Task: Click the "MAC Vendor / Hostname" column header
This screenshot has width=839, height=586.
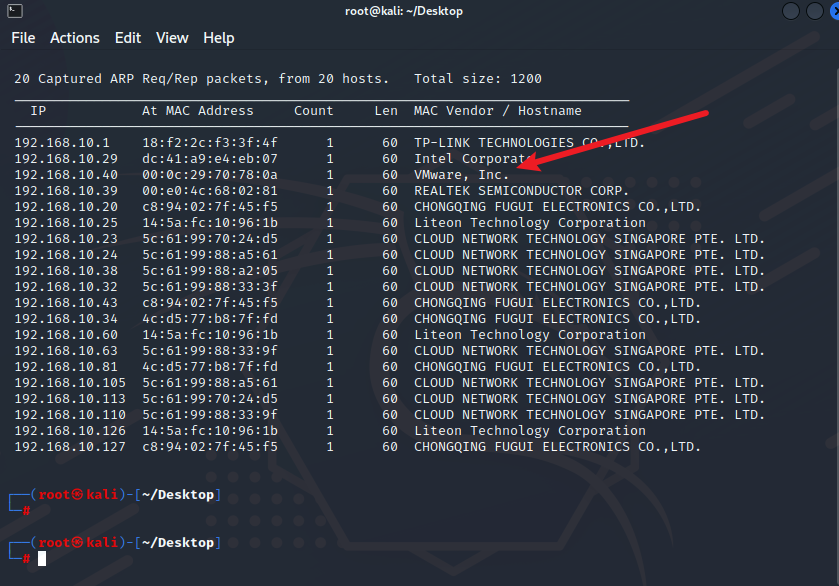Action: pos(498,111)
